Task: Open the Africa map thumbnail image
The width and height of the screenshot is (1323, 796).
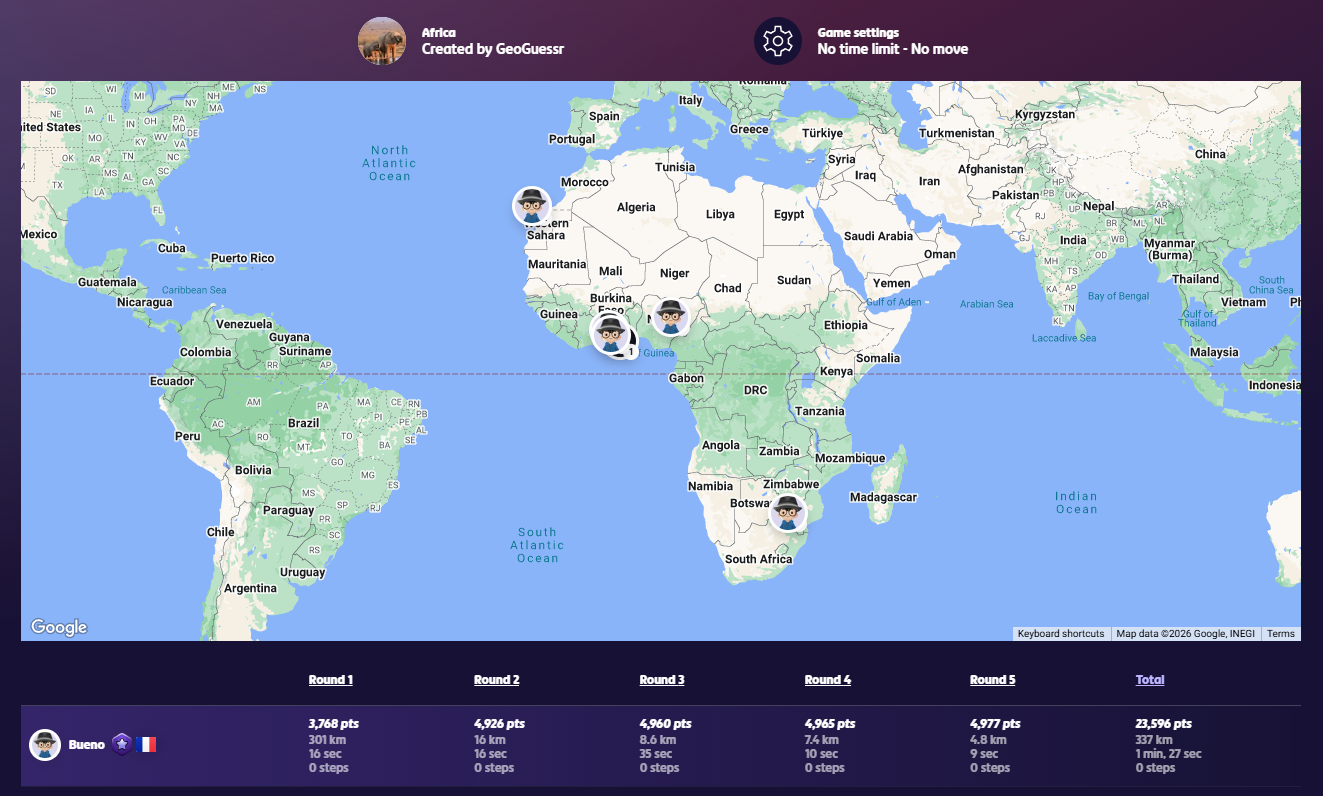Action: (x=382, y=41)
